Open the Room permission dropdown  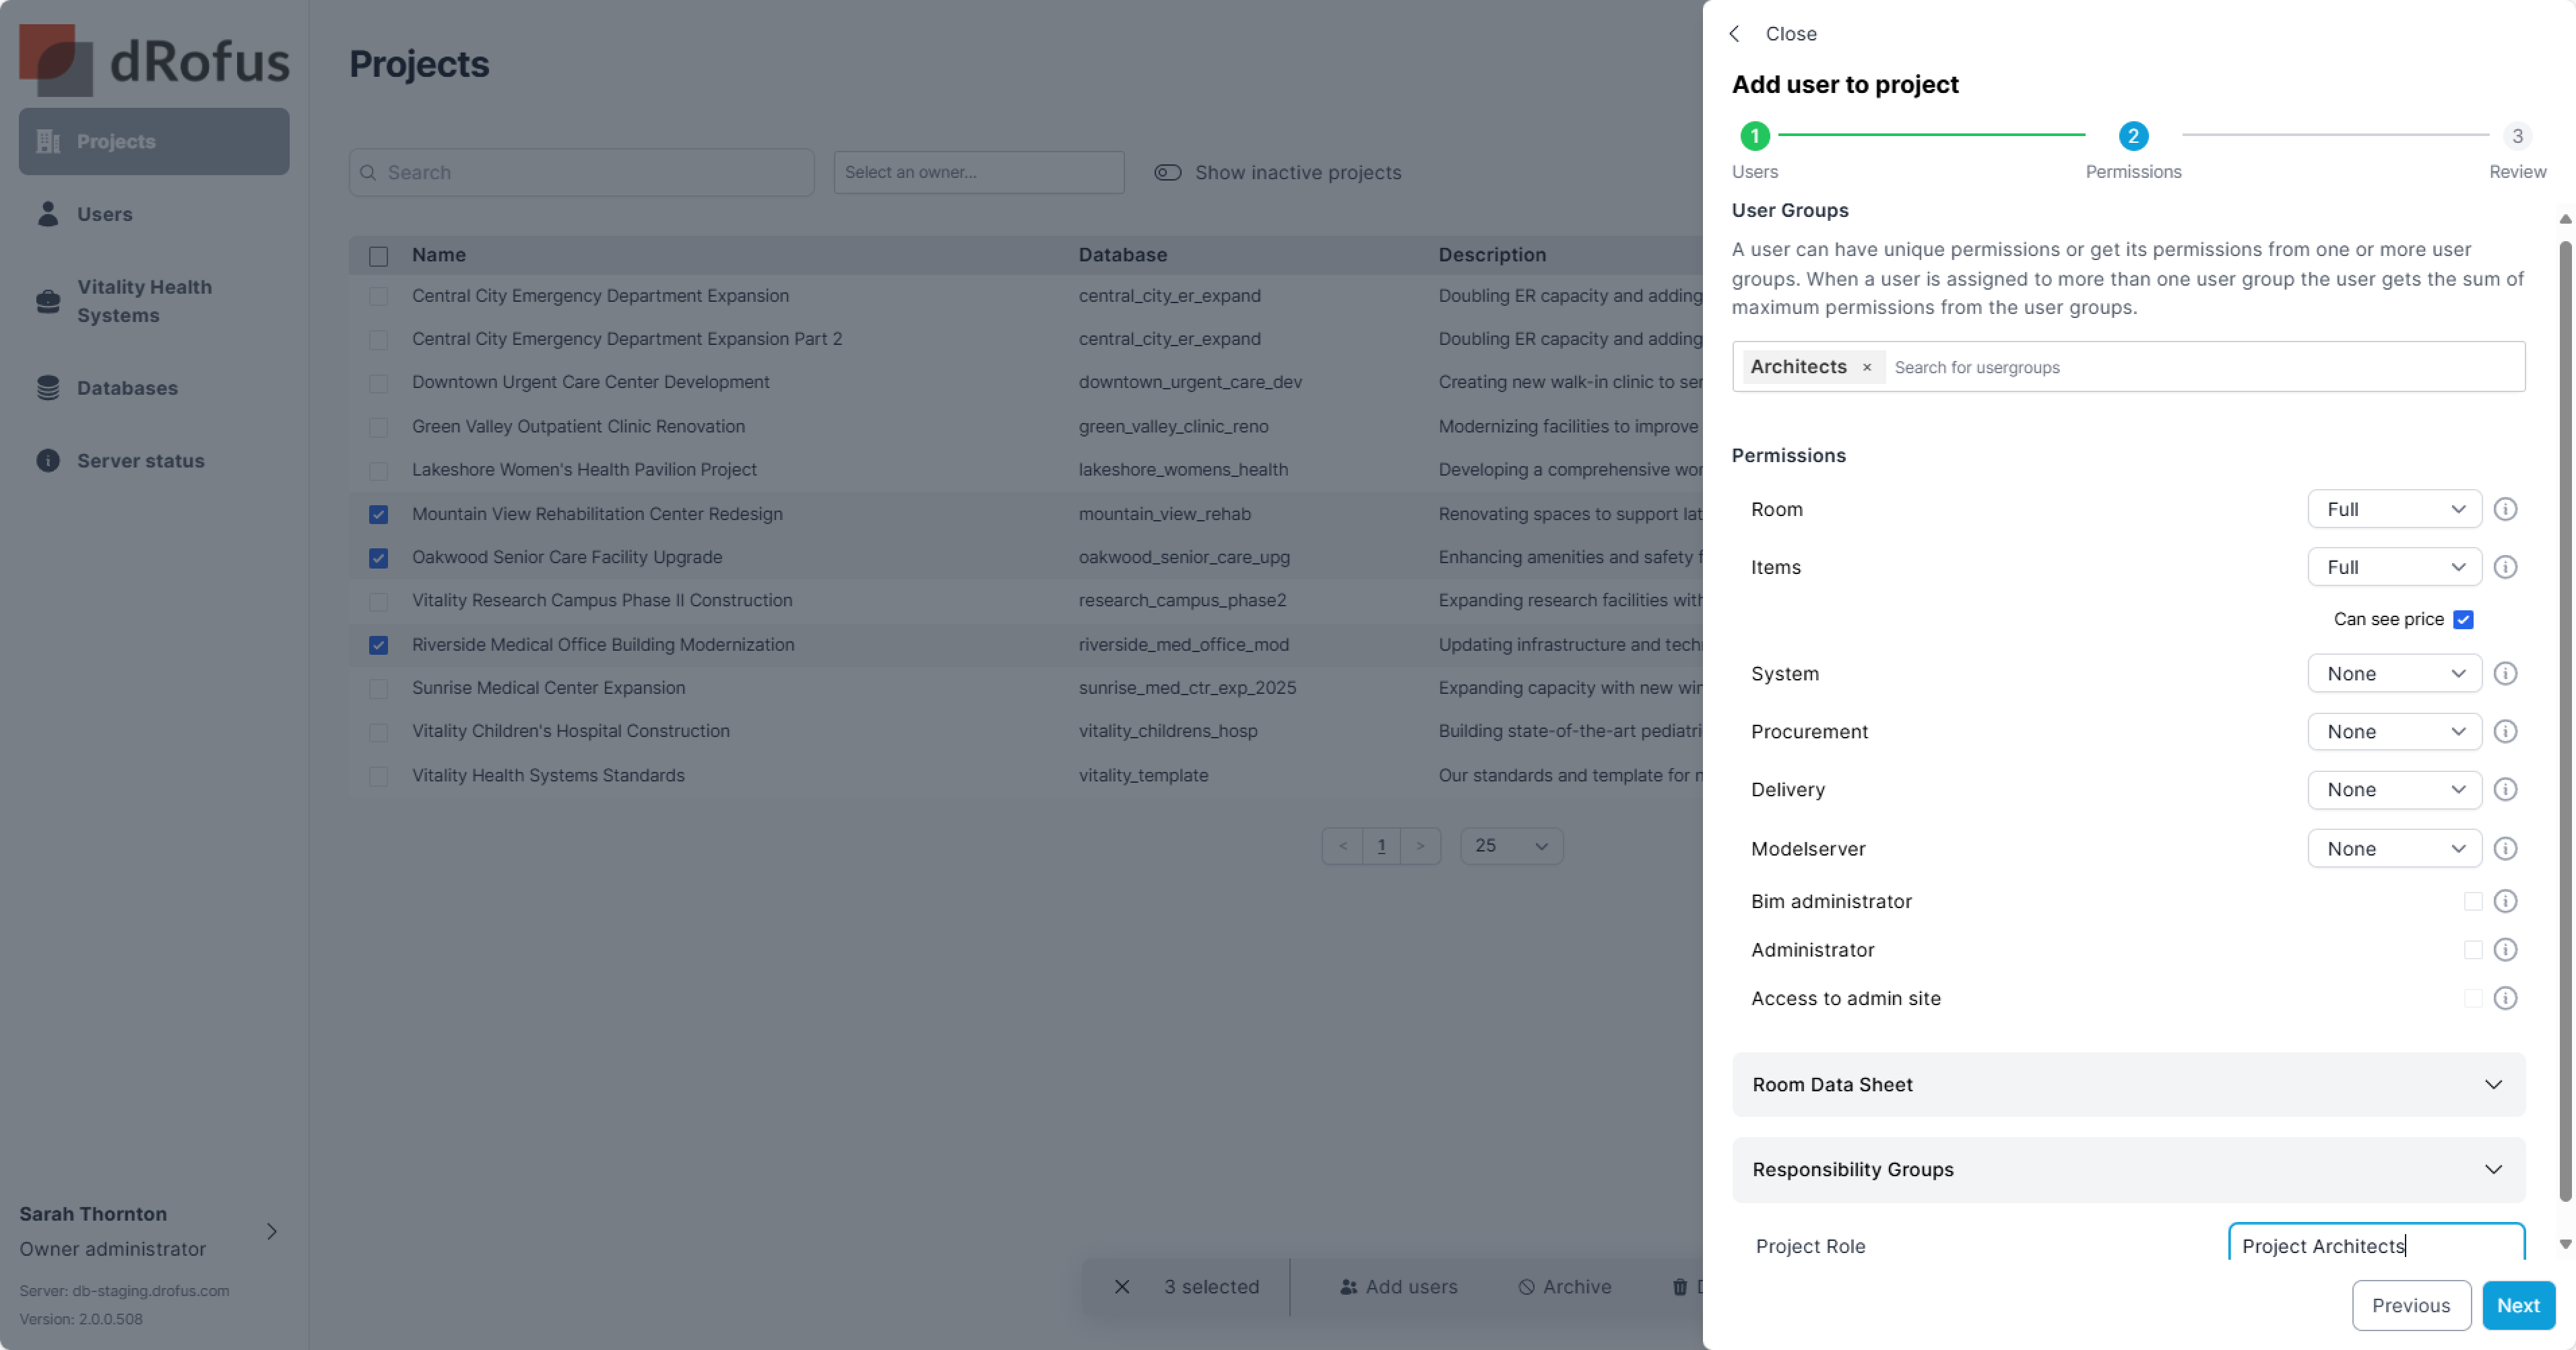[2394, 509]
